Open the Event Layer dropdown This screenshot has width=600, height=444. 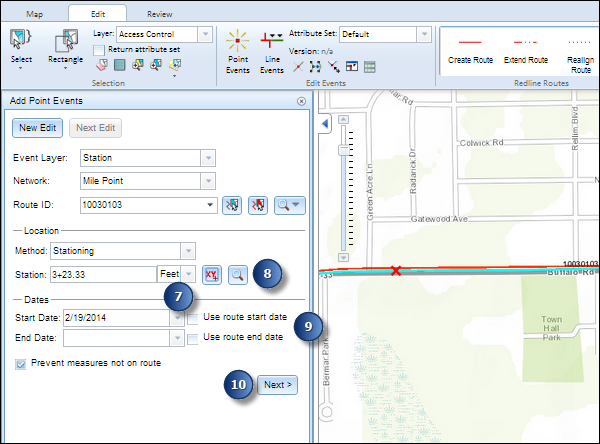click(207, 158)
